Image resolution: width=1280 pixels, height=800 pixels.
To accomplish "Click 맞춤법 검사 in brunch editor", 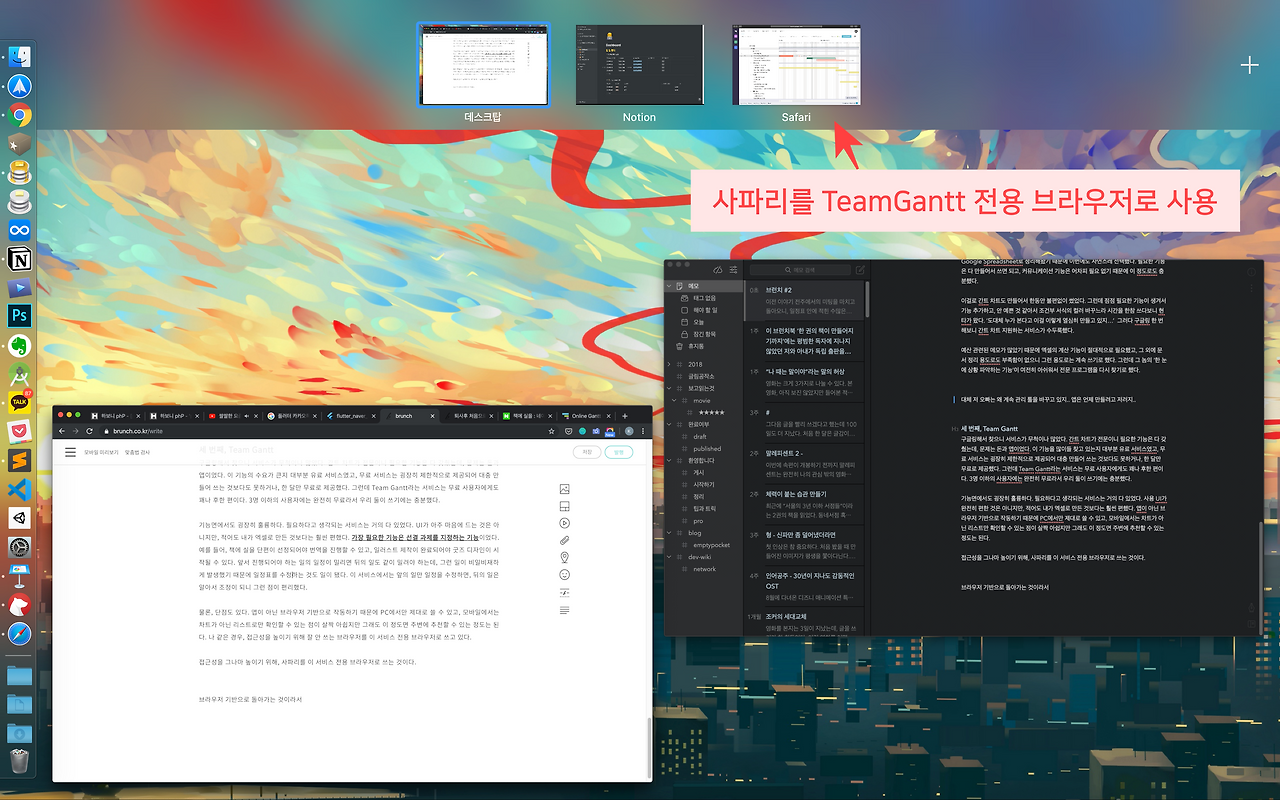I will pos(138,452).
